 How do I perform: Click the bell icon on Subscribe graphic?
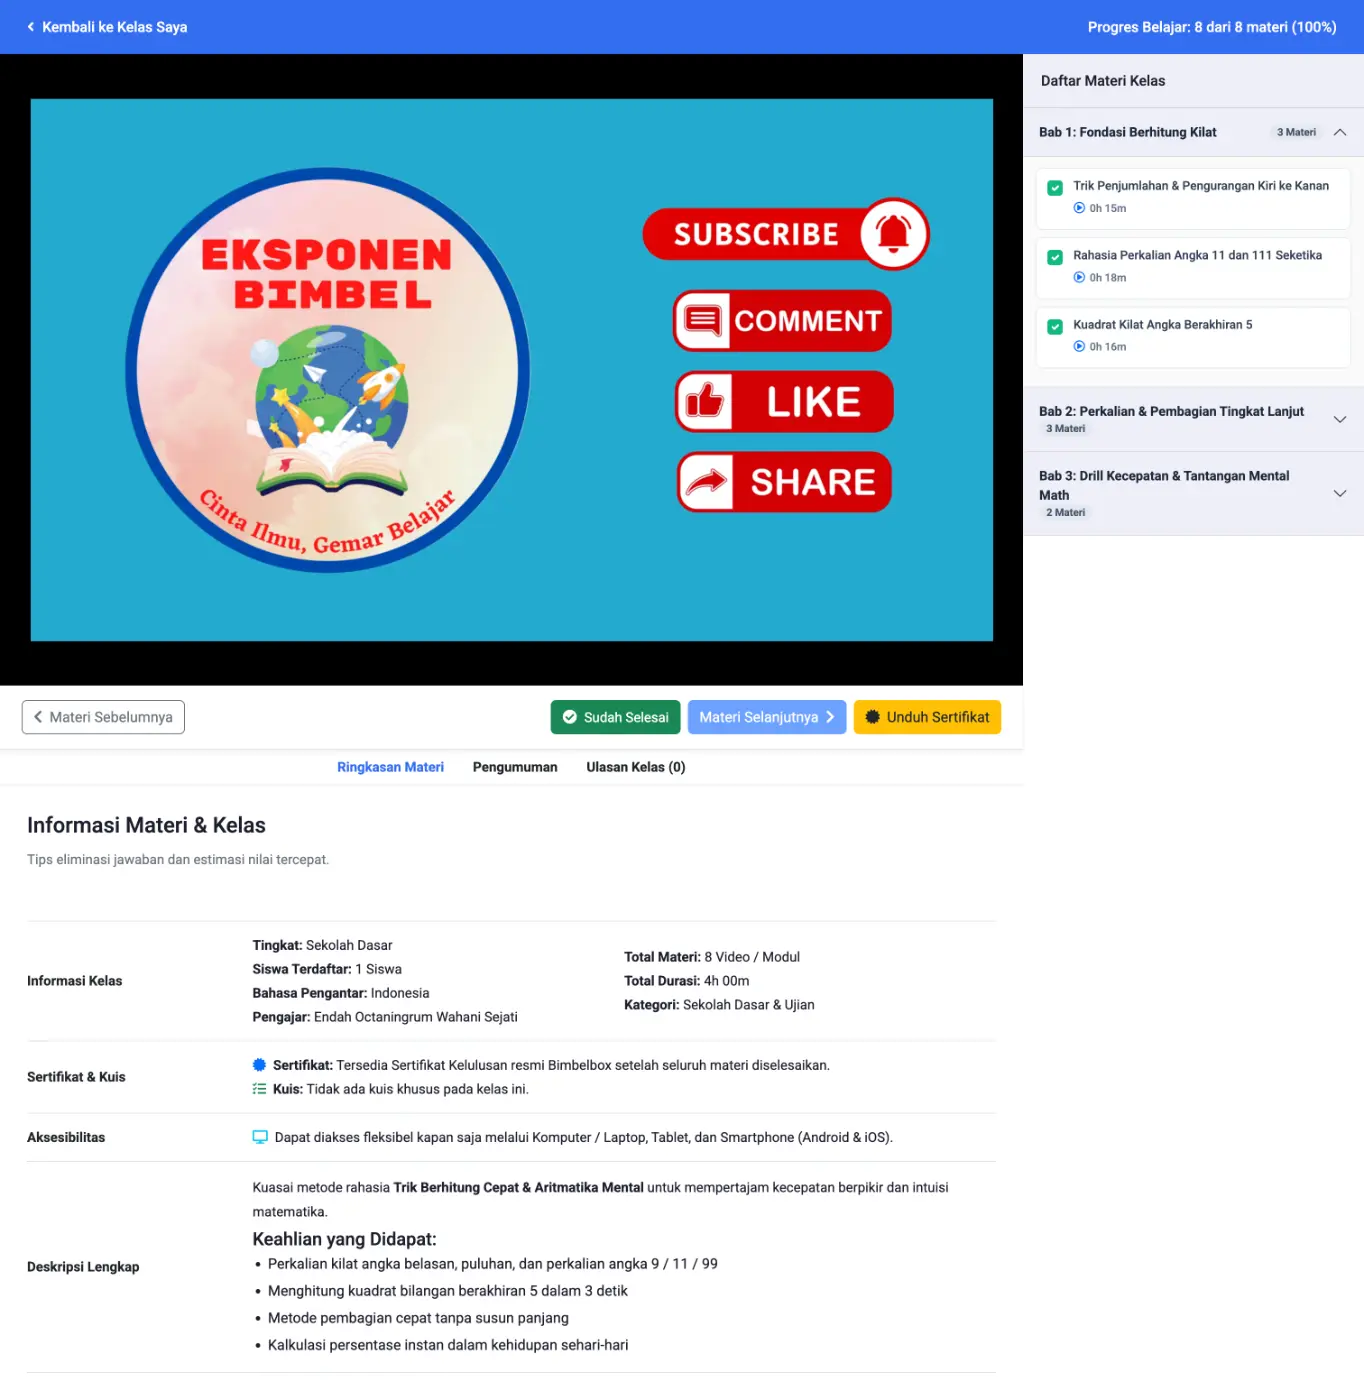(893, 234)
